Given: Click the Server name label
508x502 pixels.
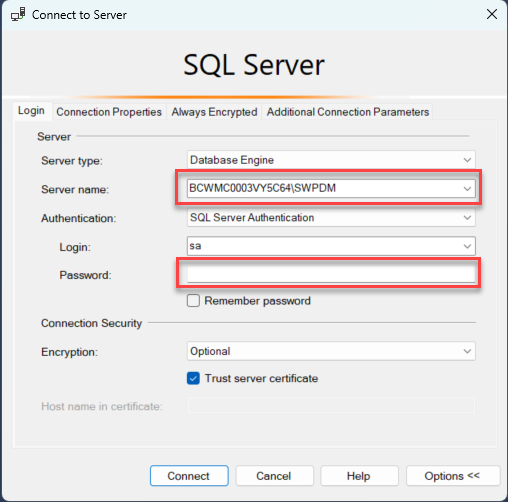Looking at the screenshot, I should click(75, 190).
